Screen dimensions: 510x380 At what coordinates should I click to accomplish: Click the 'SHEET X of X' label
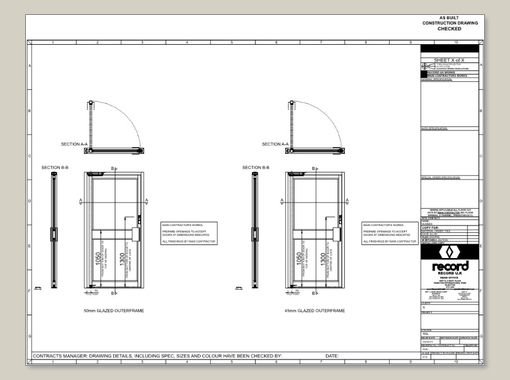(449, 60)
